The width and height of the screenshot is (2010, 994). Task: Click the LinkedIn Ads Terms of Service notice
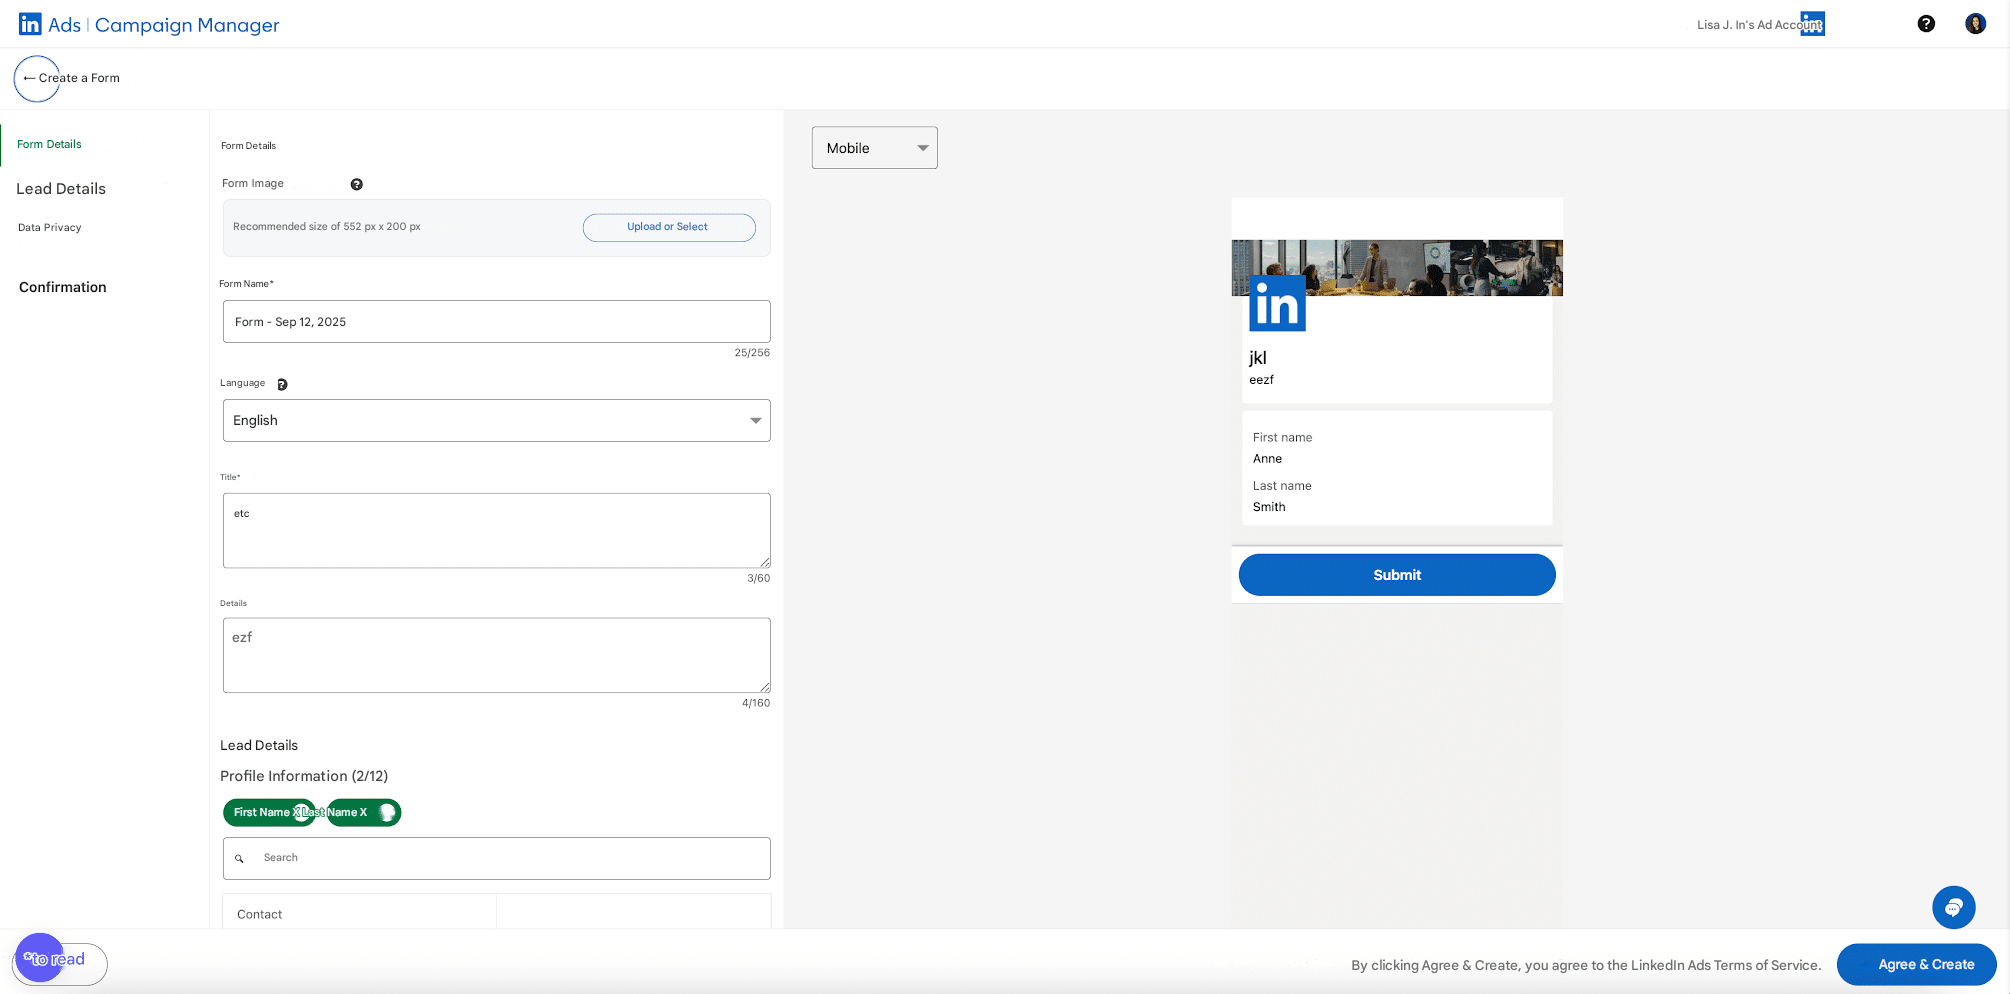tap(1586, 966)
